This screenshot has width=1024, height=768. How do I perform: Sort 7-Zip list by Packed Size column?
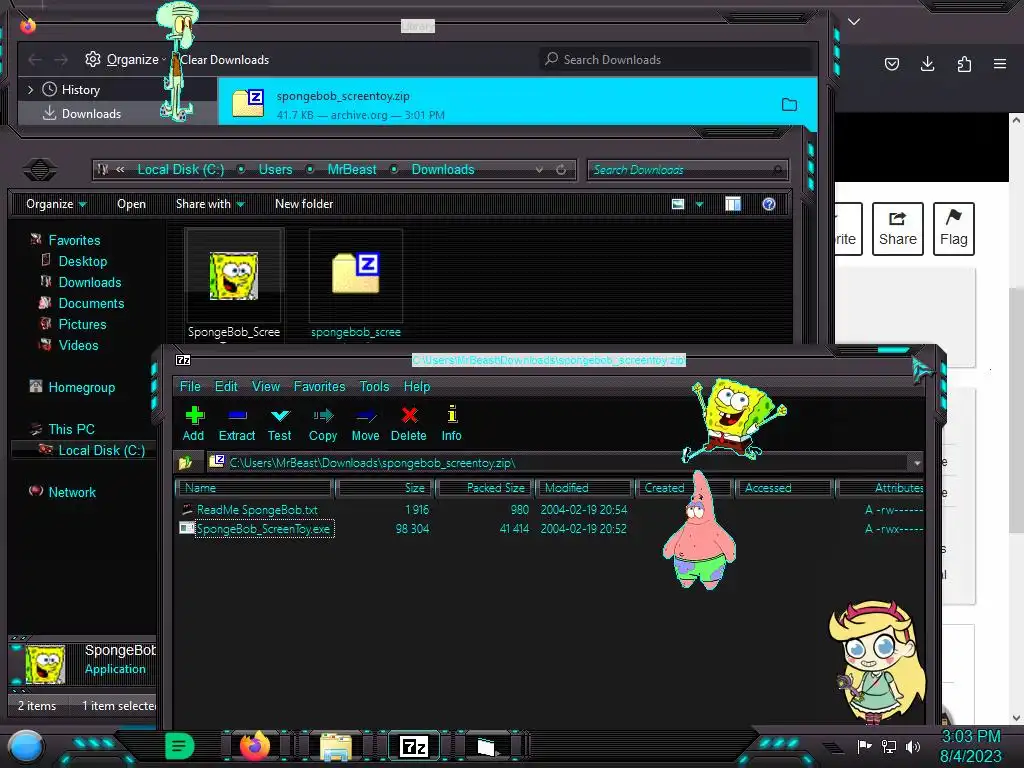coord(485,488)
